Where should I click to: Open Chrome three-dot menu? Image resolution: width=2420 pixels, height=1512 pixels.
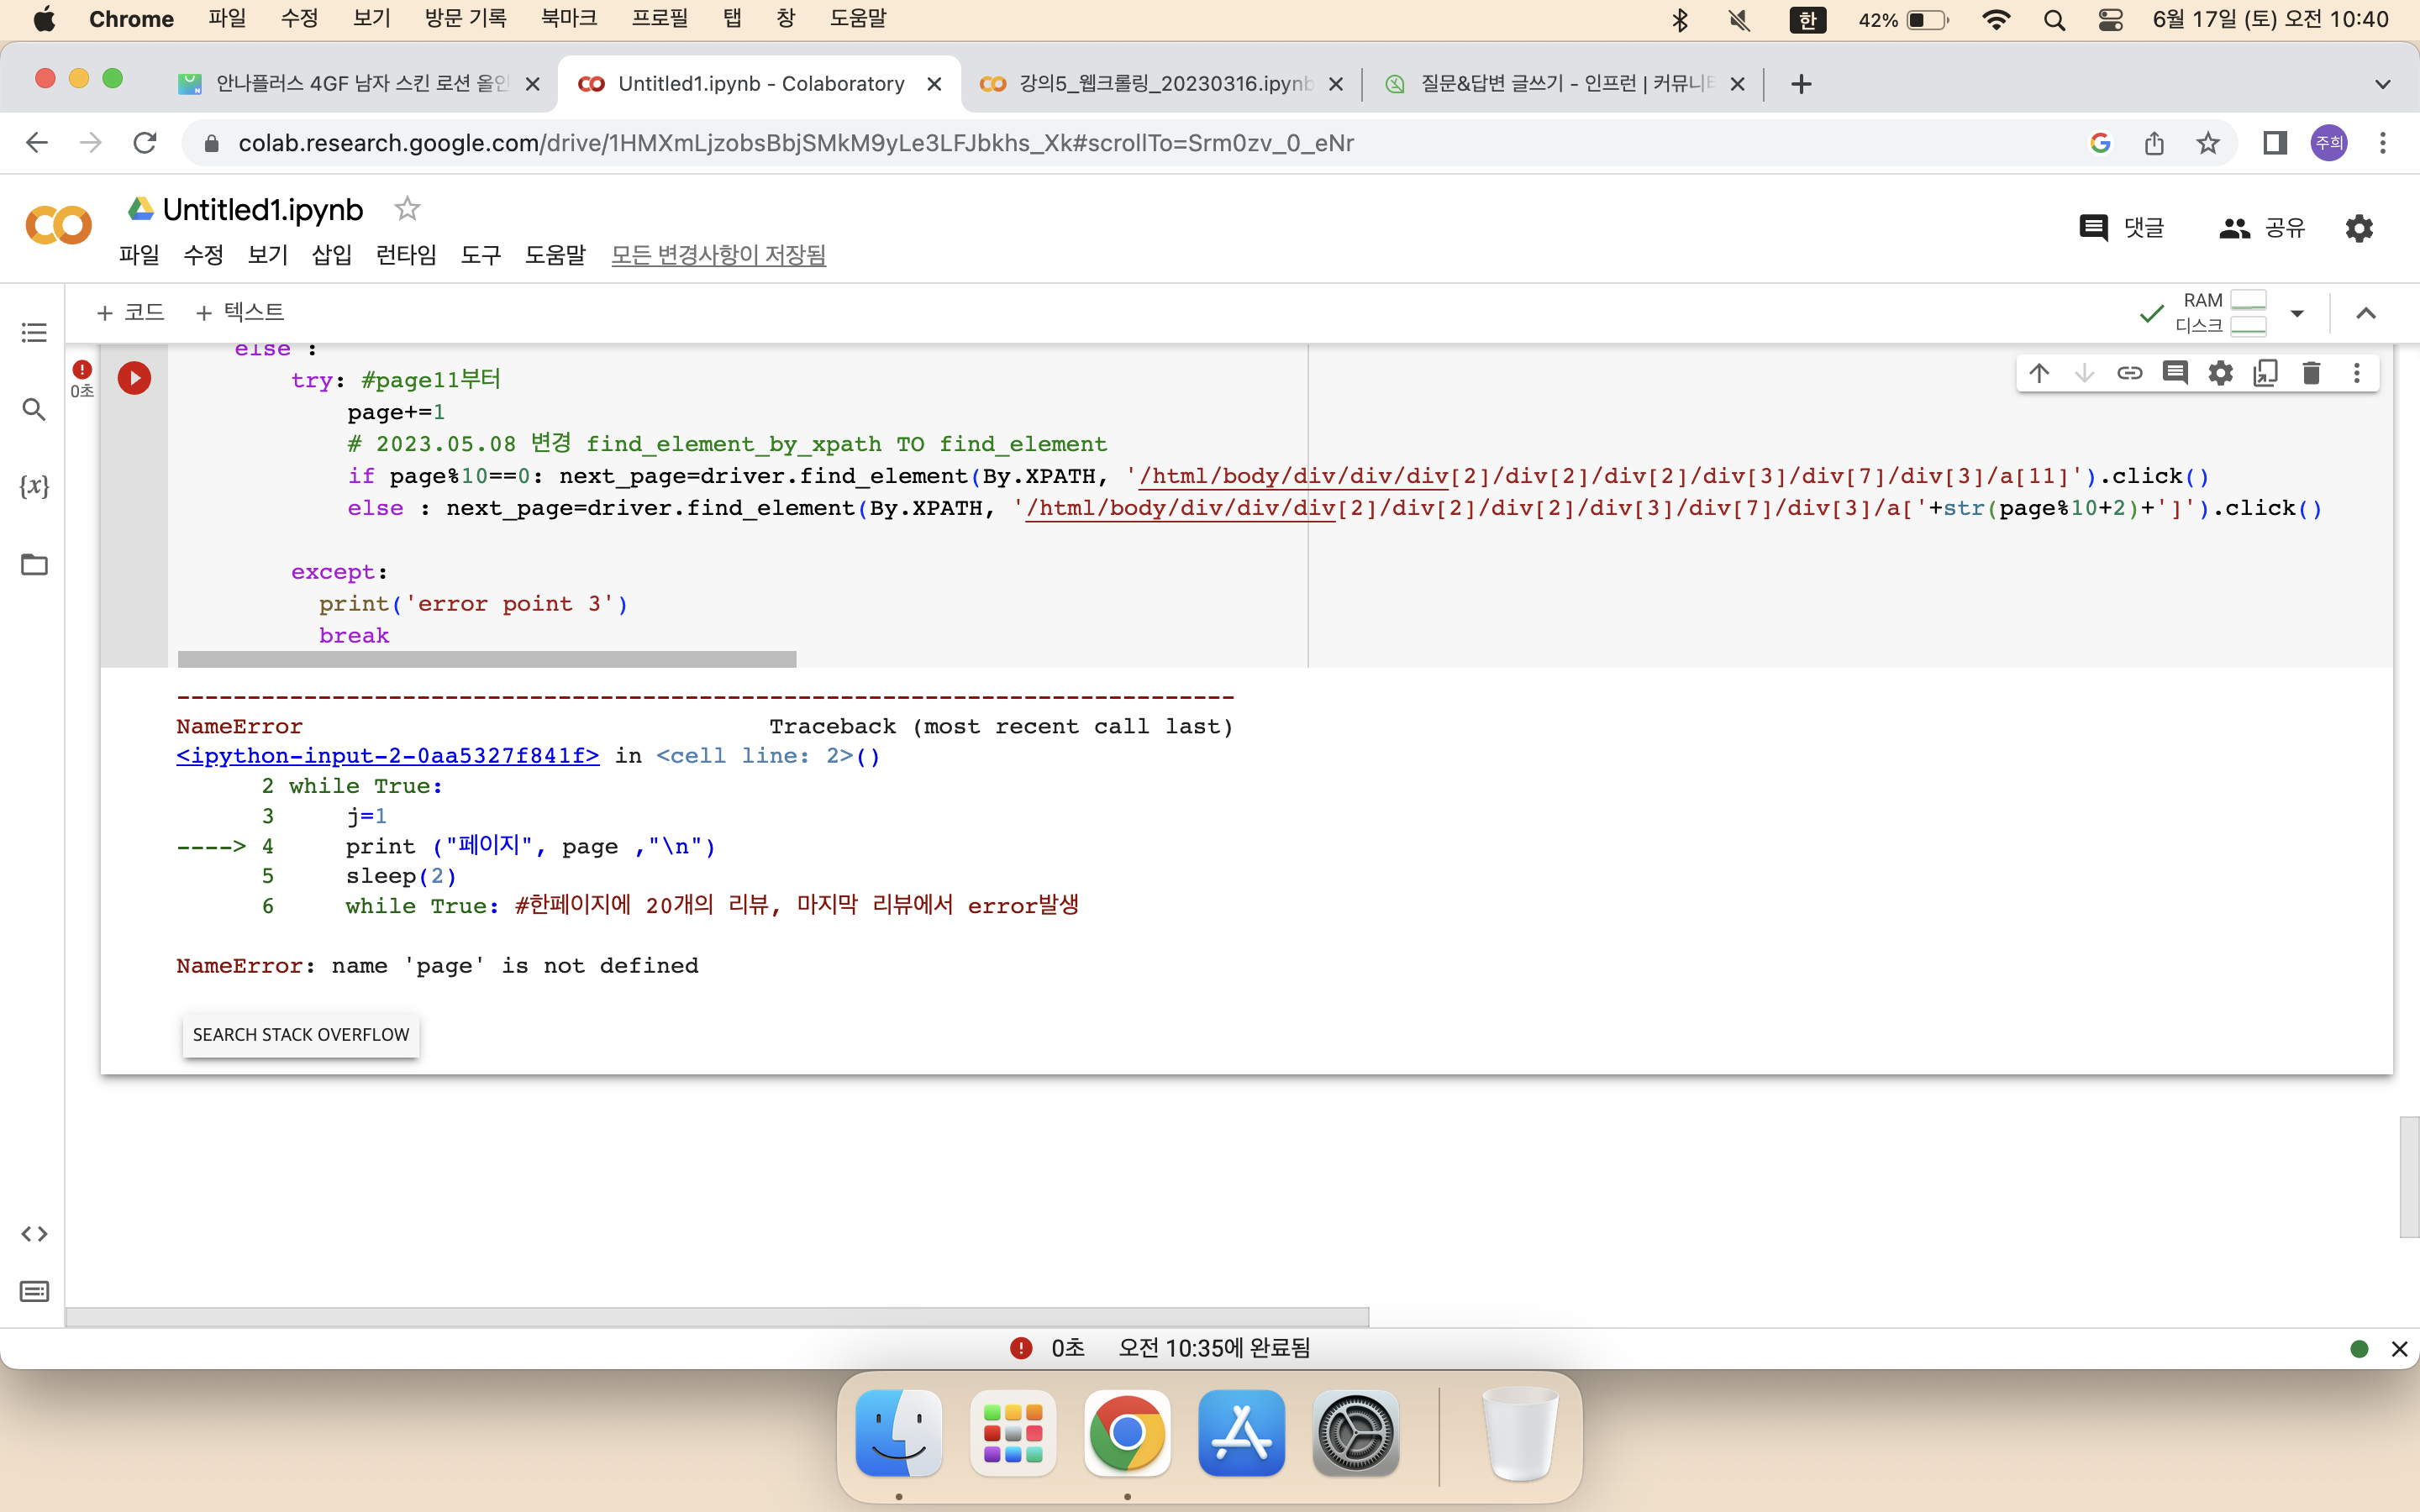(2383, 143)
